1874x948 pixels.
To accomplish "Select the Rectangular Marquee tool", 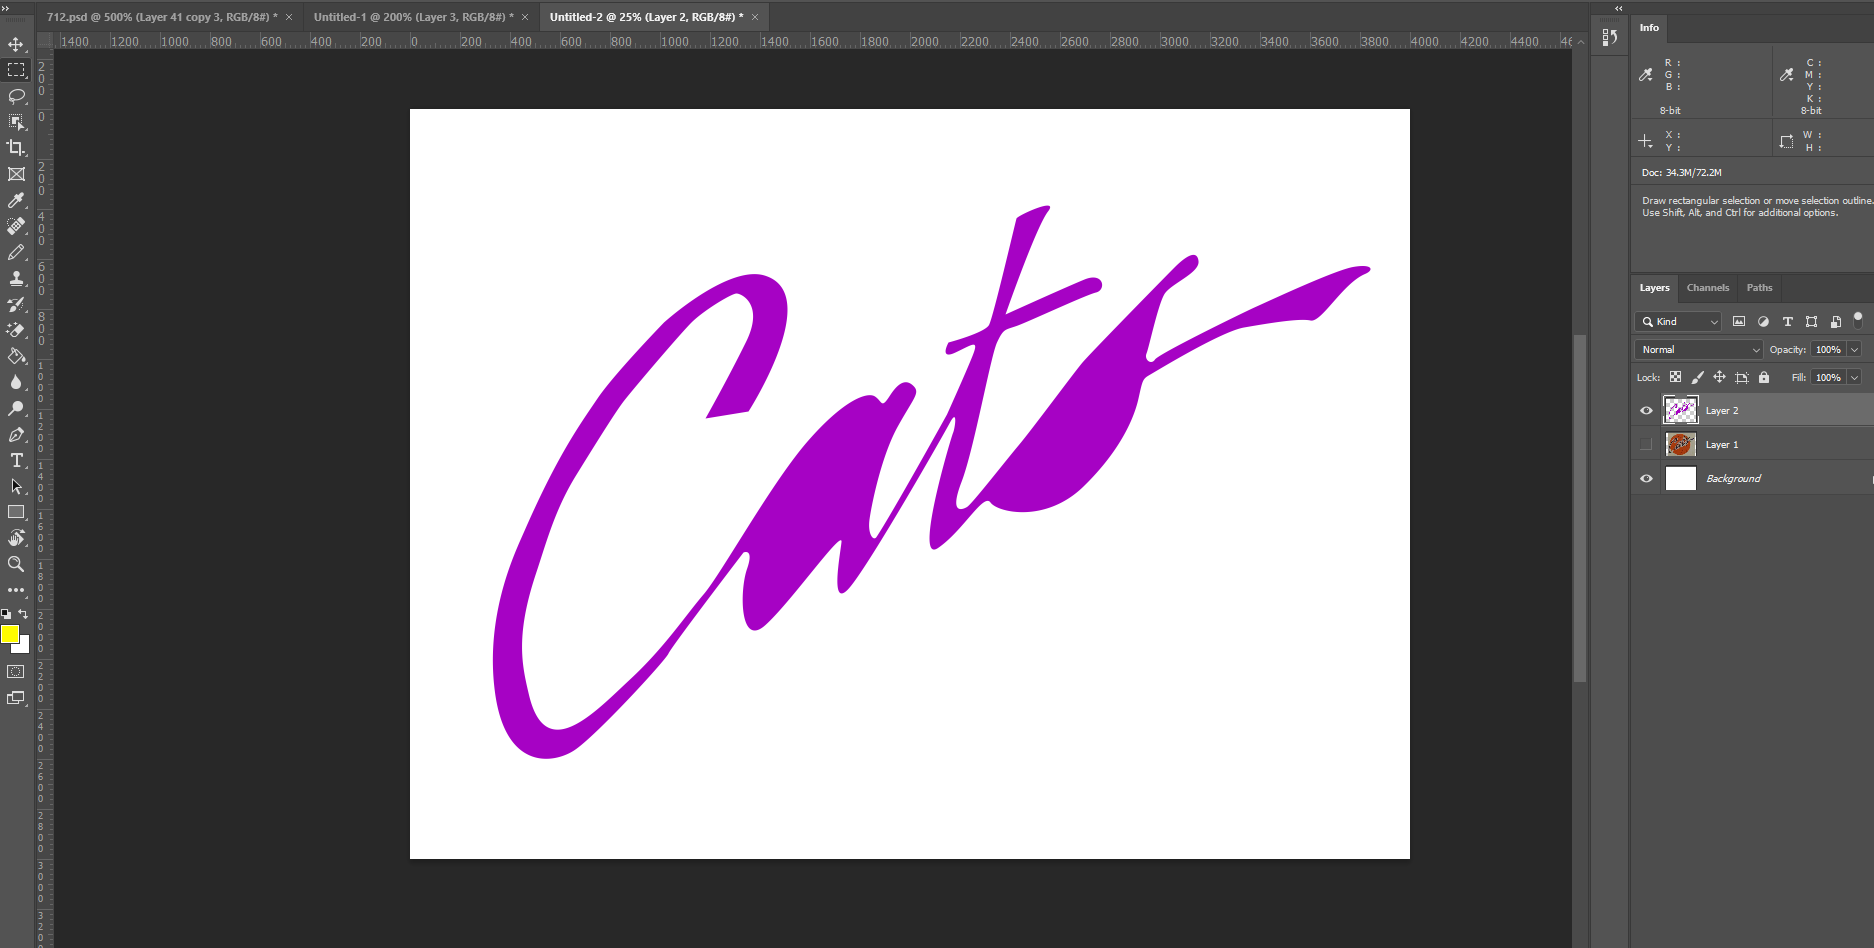I will pos(16,70).
